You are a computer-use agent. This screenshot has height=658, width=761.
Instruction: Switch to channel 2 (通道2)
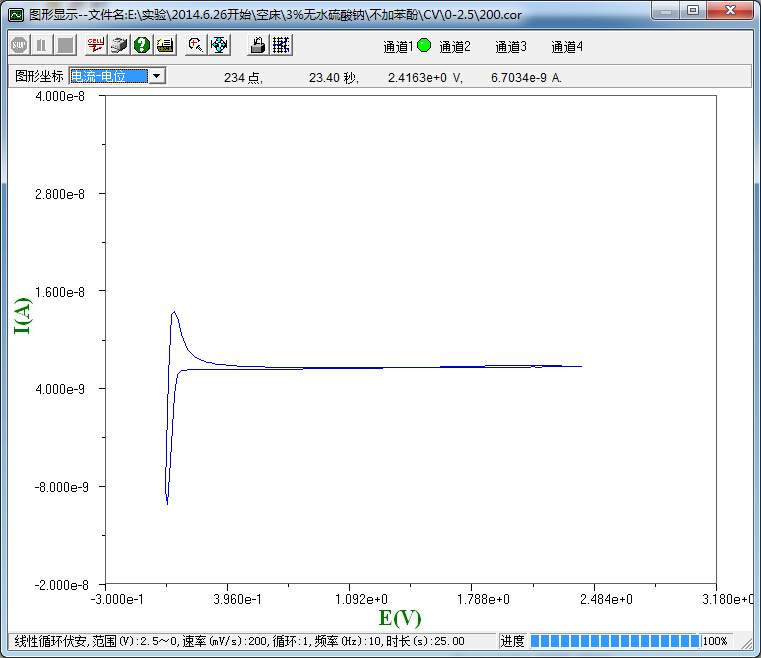[455, 47]
